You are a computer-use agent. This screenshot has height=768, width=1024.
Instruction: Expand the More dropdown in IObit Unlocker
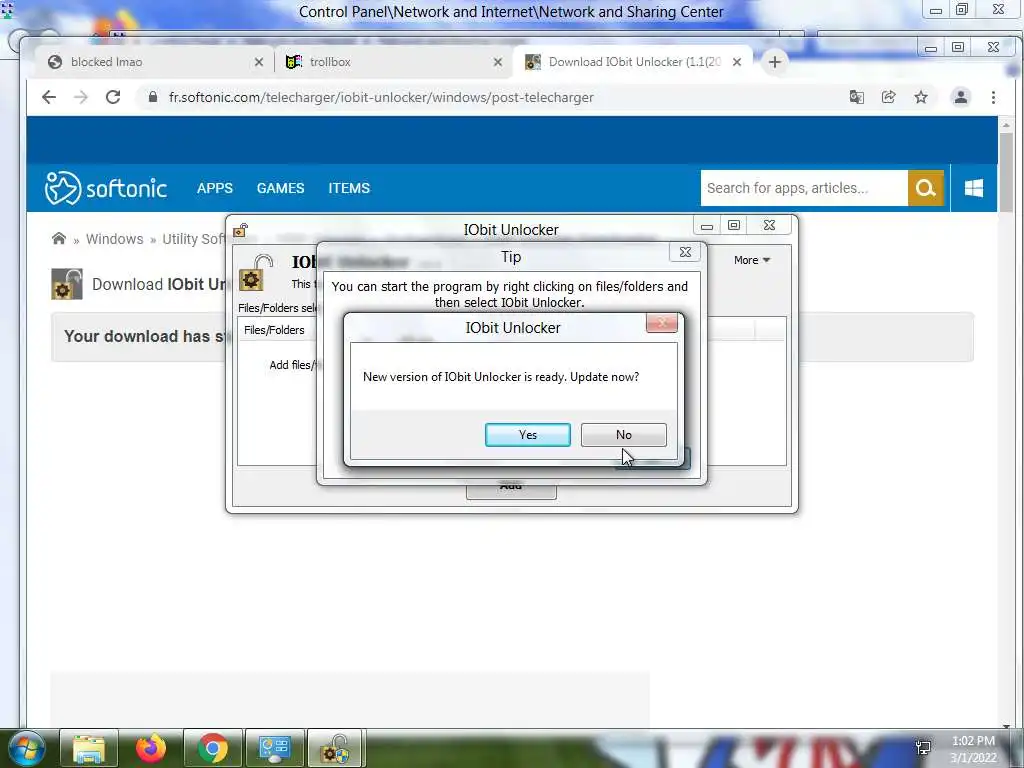tap(752, 260)
